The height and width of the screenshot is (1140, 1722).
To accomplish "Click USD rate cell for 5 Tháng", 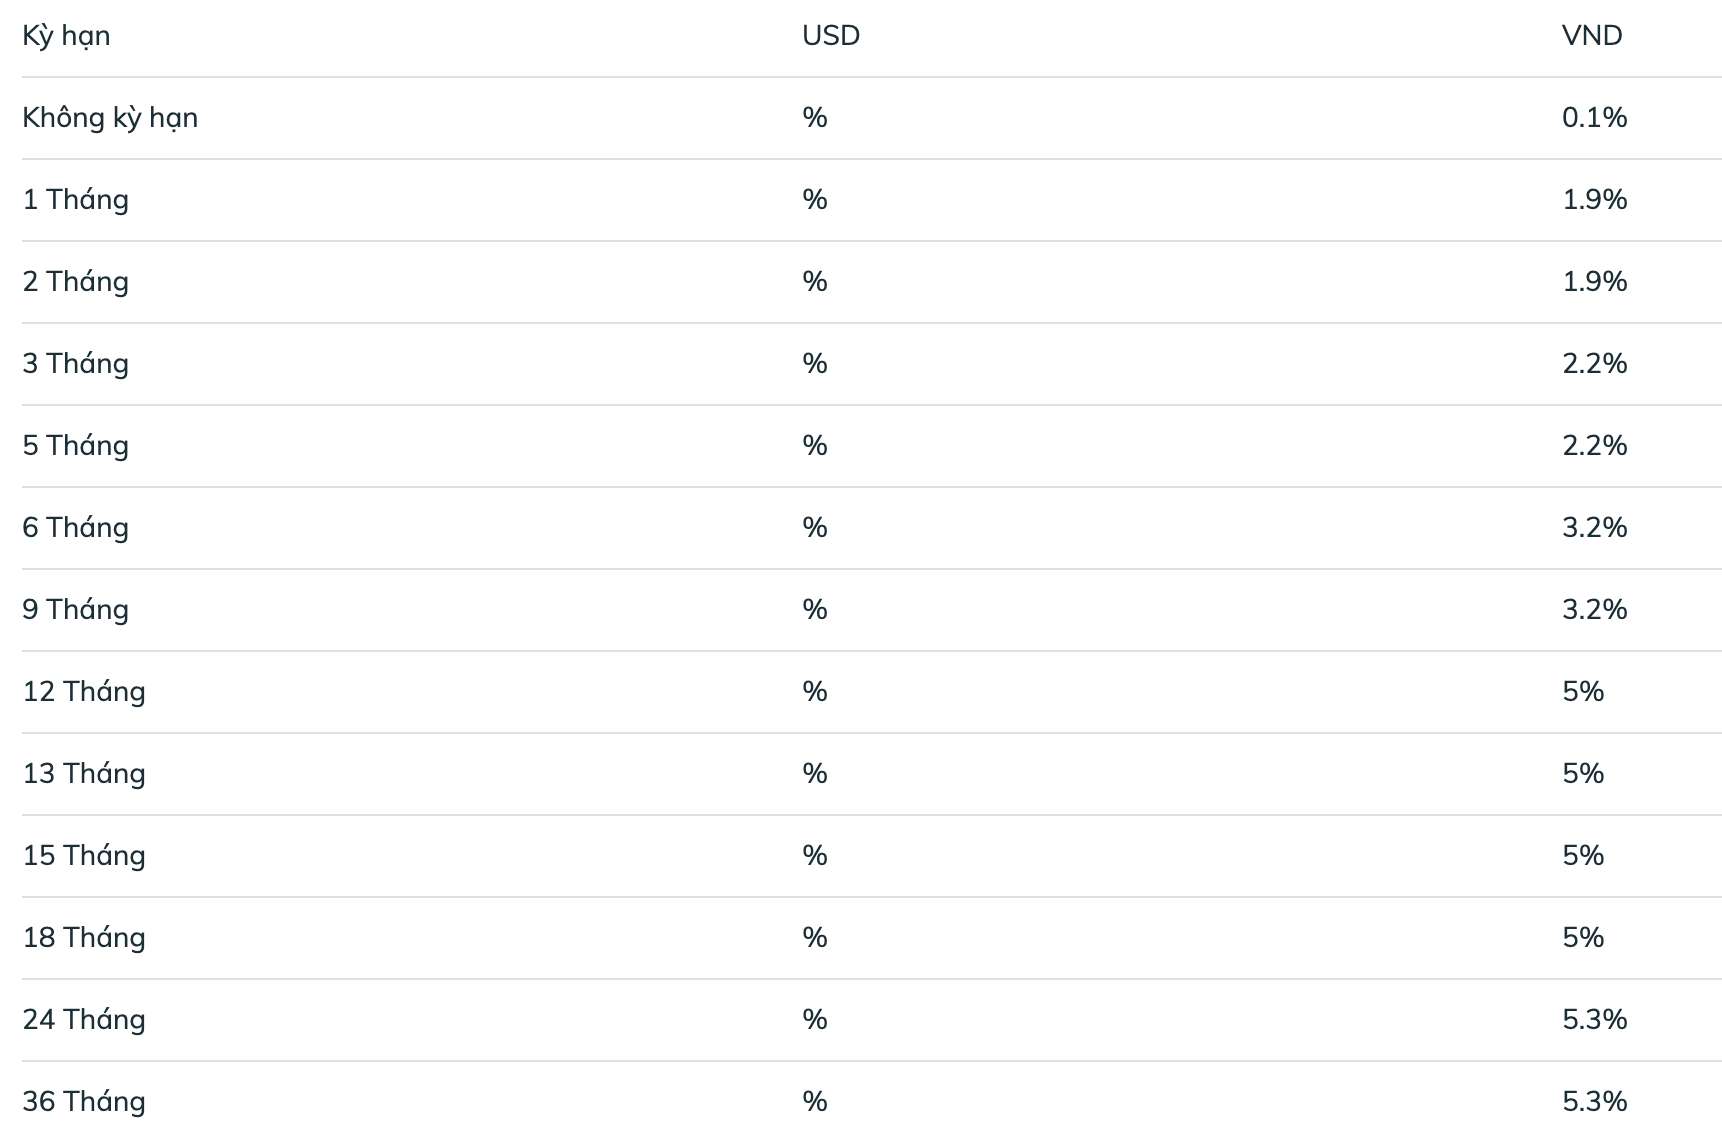I will (814, 446).
